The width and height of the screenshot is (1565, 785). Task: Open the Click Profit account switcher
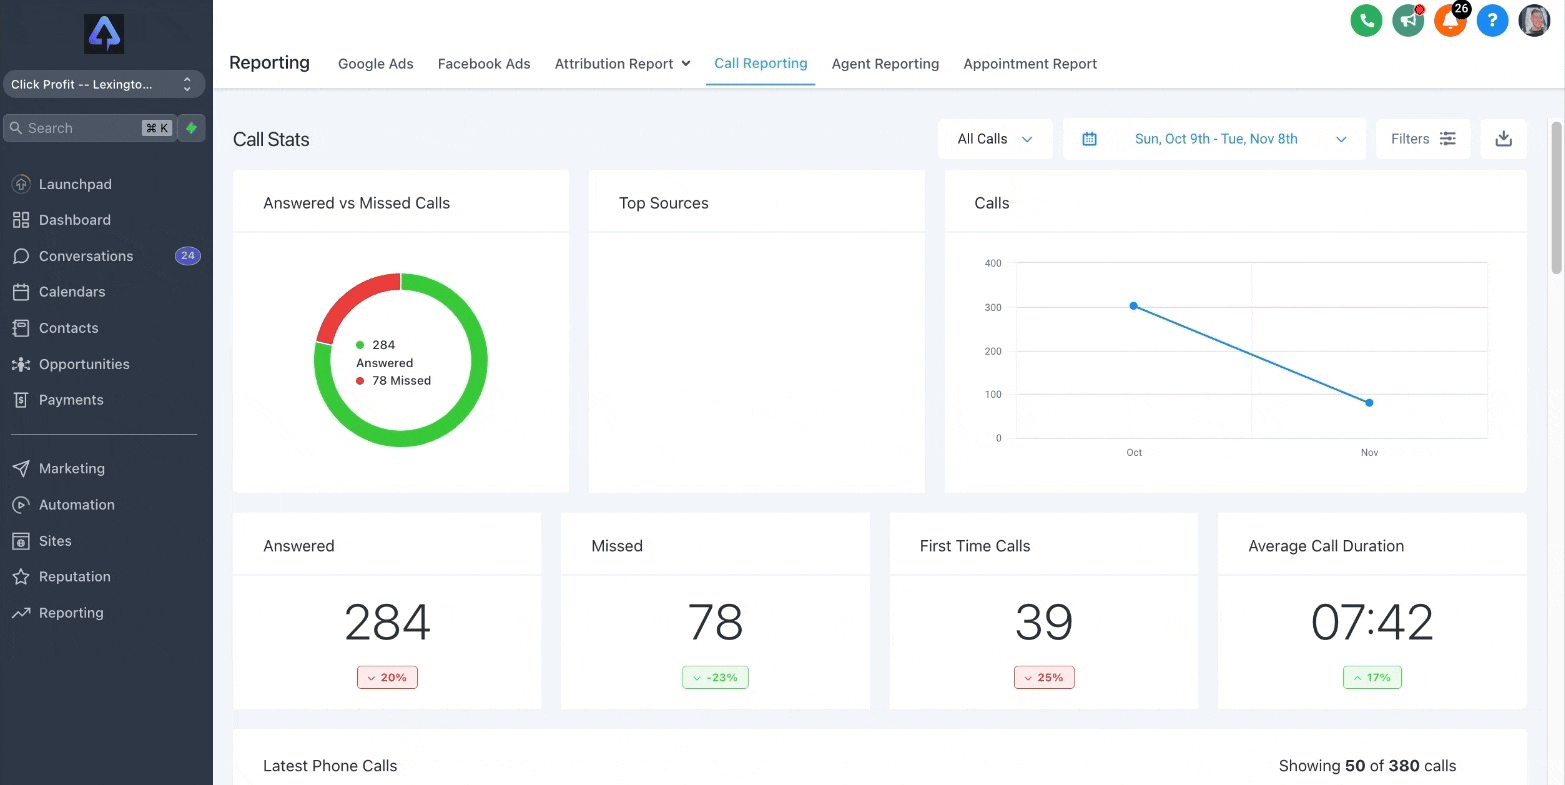(x=102, y=84)
